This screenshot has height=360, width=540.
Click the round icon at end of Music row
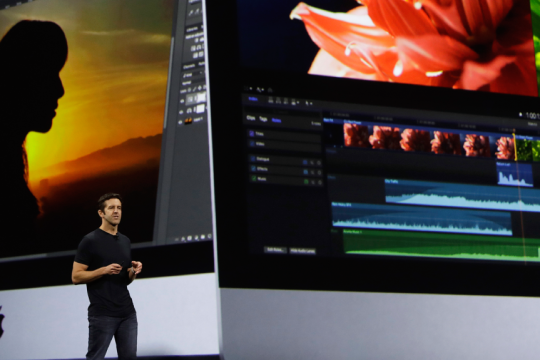pyautogui.click(x=320, y=183)
